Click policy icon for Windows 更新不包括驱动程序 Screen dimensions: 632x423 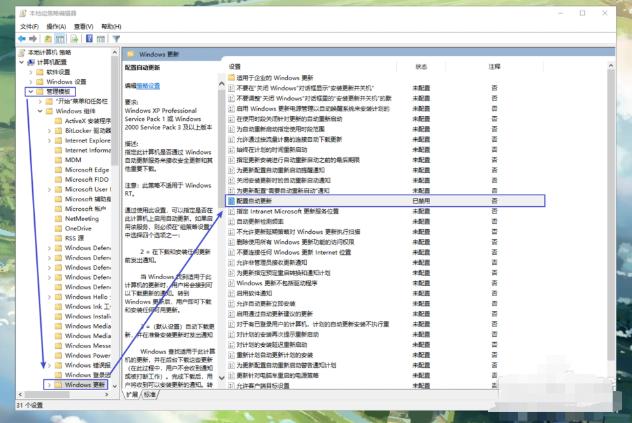coord(231,283)
